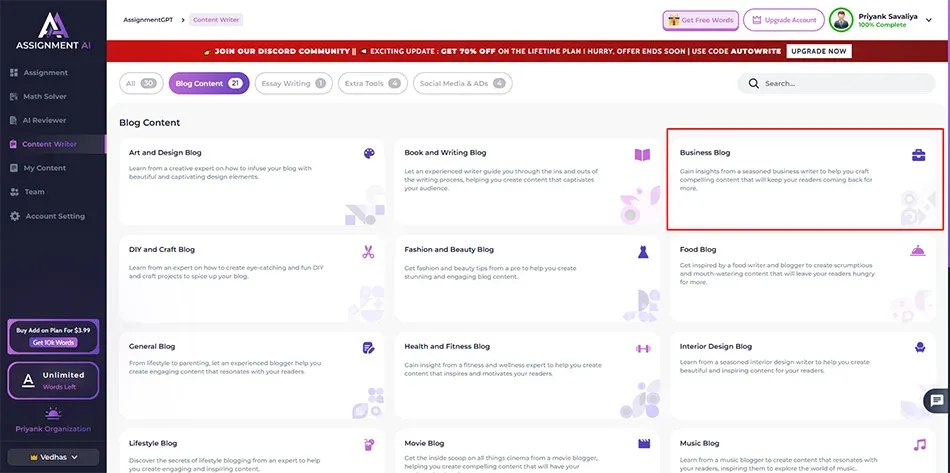Image resolution: width=950 pixels, height=473 pixels.
Task: Switch to the Extra Tools tab
Action: point(374,84)
